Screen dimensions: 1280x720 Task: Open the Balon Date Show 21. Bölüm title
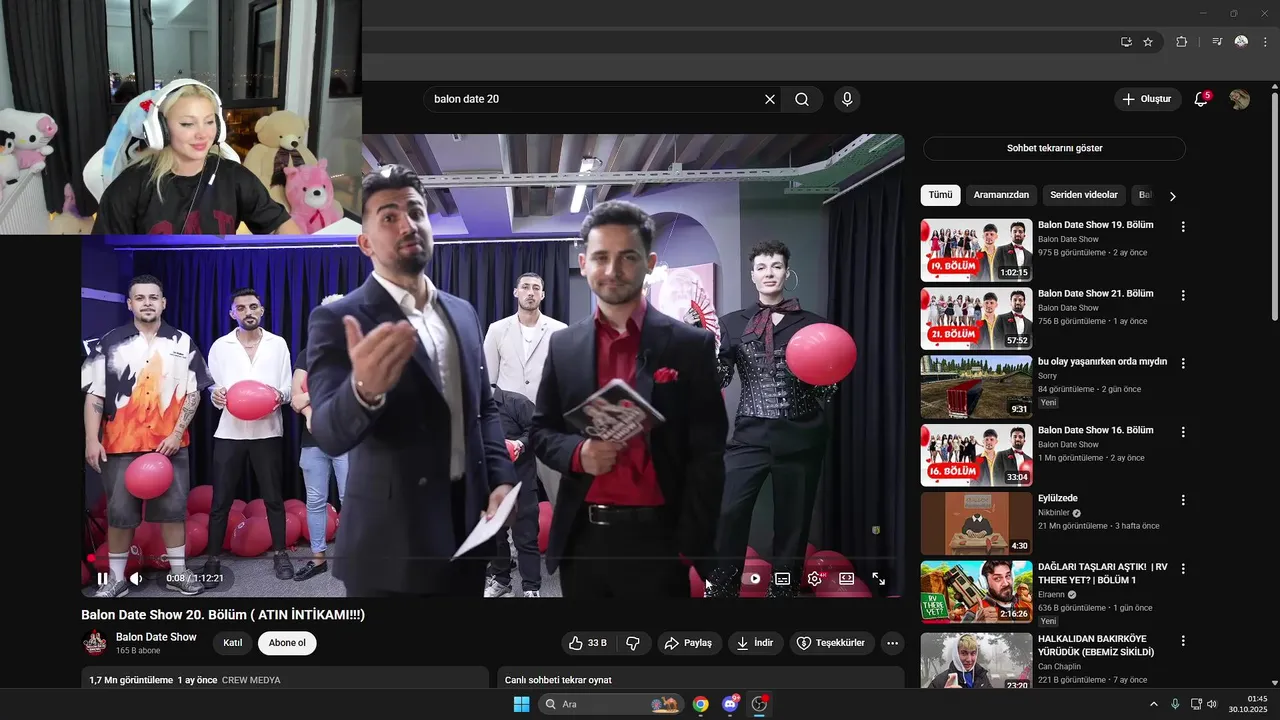[1095, 293]
